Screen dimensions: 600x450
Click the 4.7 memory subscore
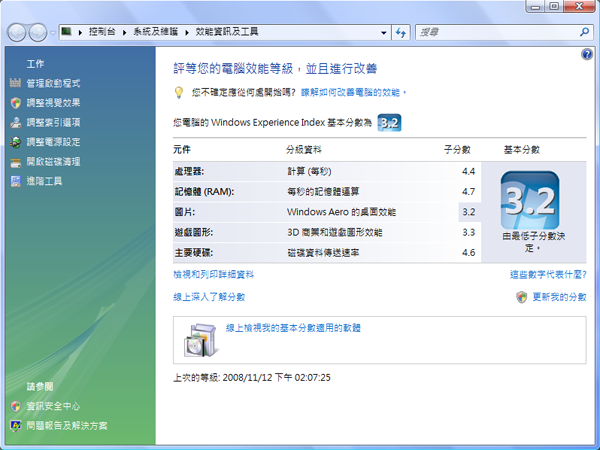[468, 192]
